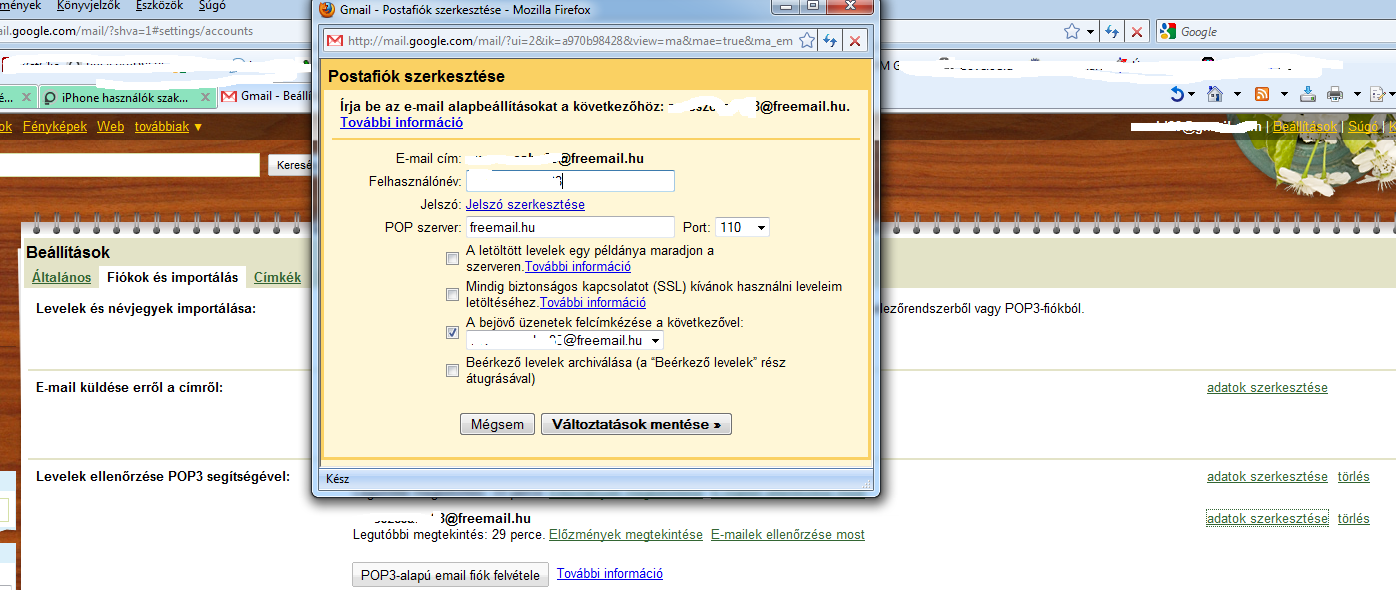Screen dimensions: 1396x590
Task: Click the popup window URL address bar
Action: (x=570, y=41)
